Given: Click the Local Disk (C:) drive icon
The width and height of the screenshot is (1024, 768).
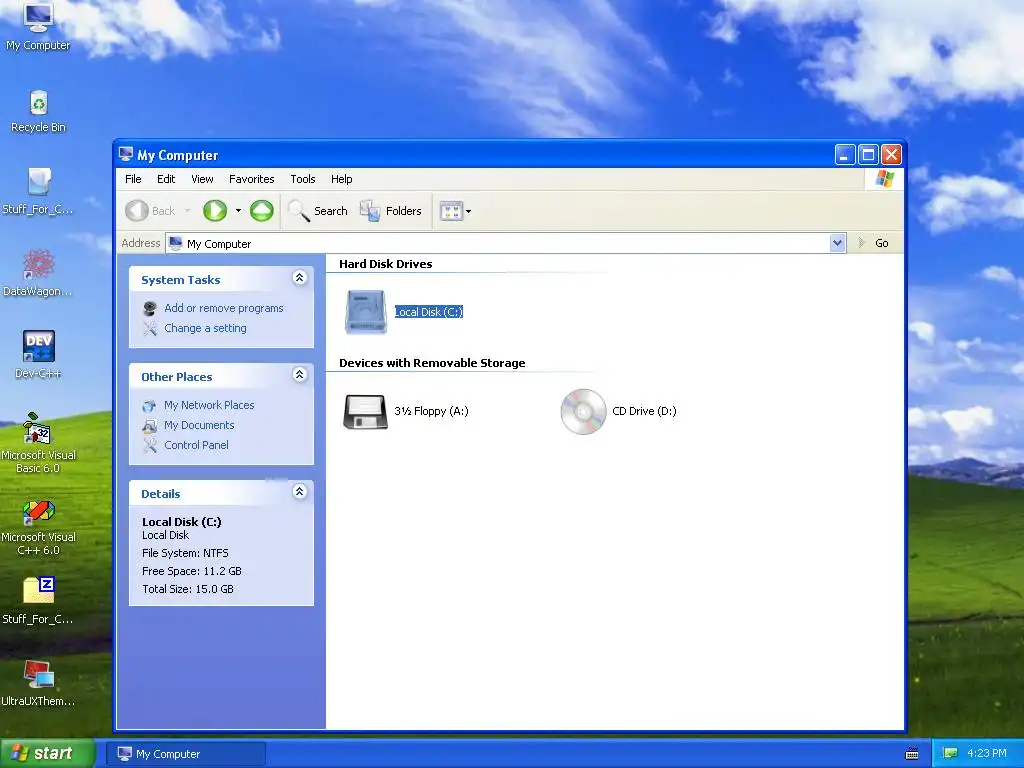Looking at the screenshot, I should [x=366, y=312].
